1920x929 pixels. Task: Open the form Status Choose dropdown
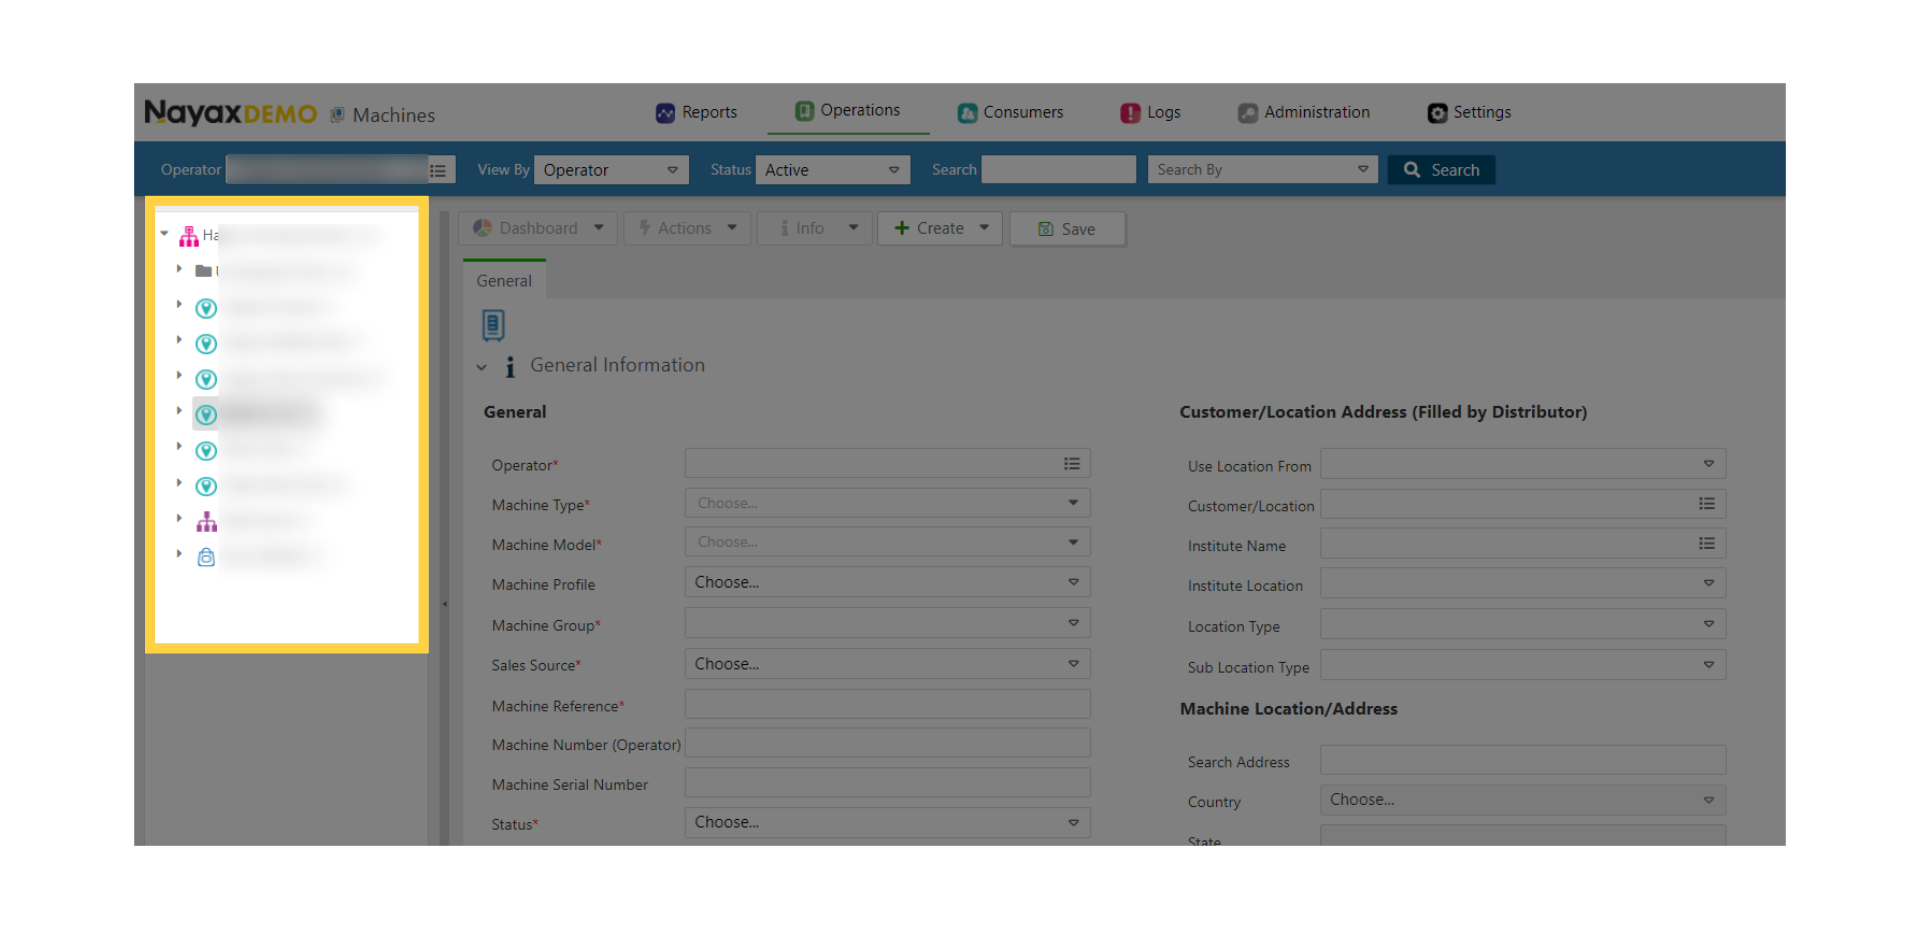click(x=887, y=822)
